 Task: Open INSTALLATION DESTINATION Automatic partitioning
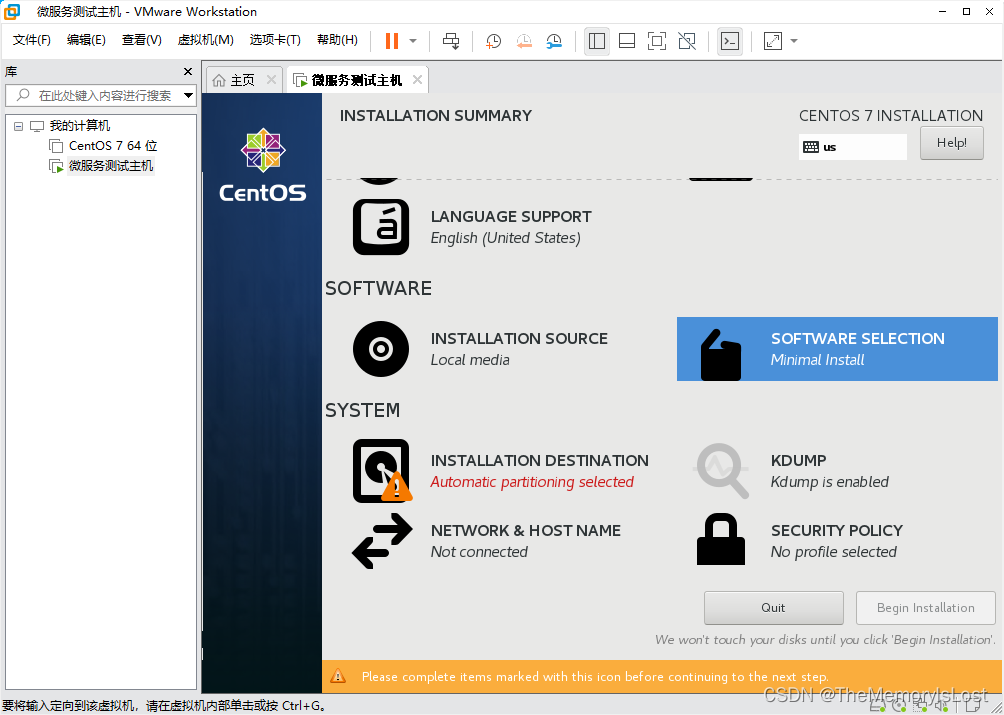[x=539, y=470]
